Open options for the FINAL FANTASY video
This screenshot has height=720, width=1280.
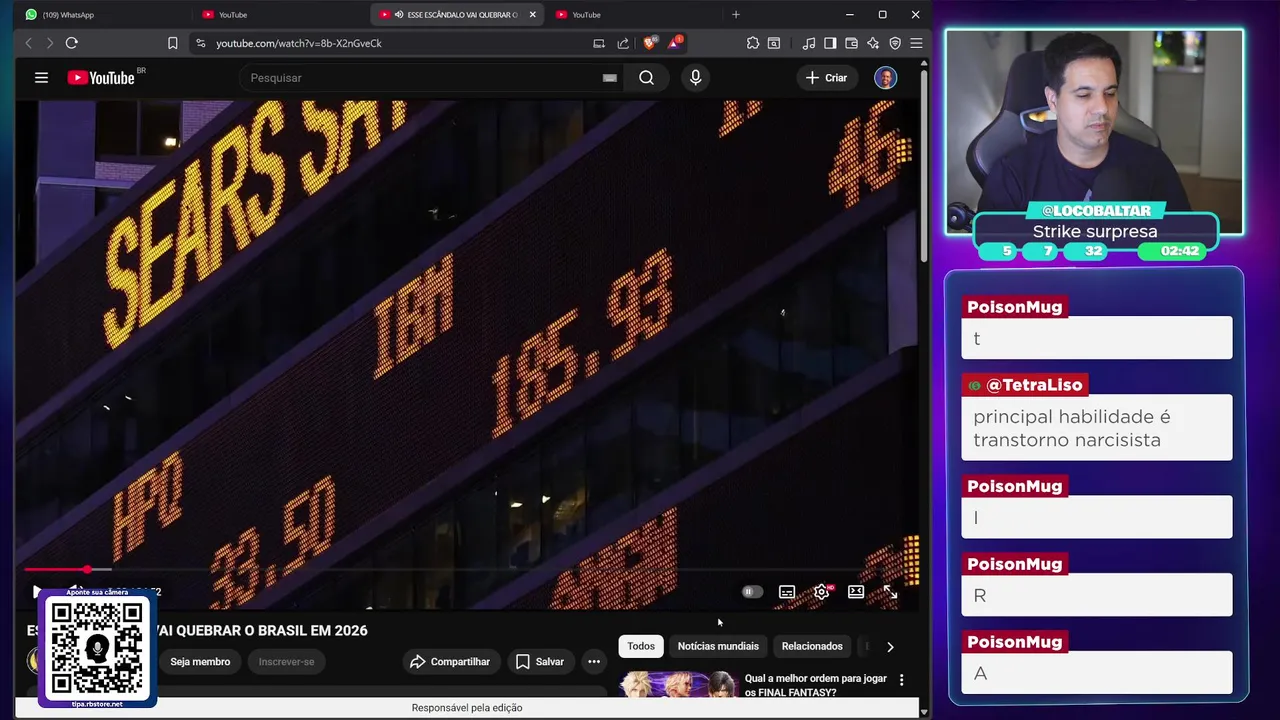pyautogui.click(x=901, y=680)
